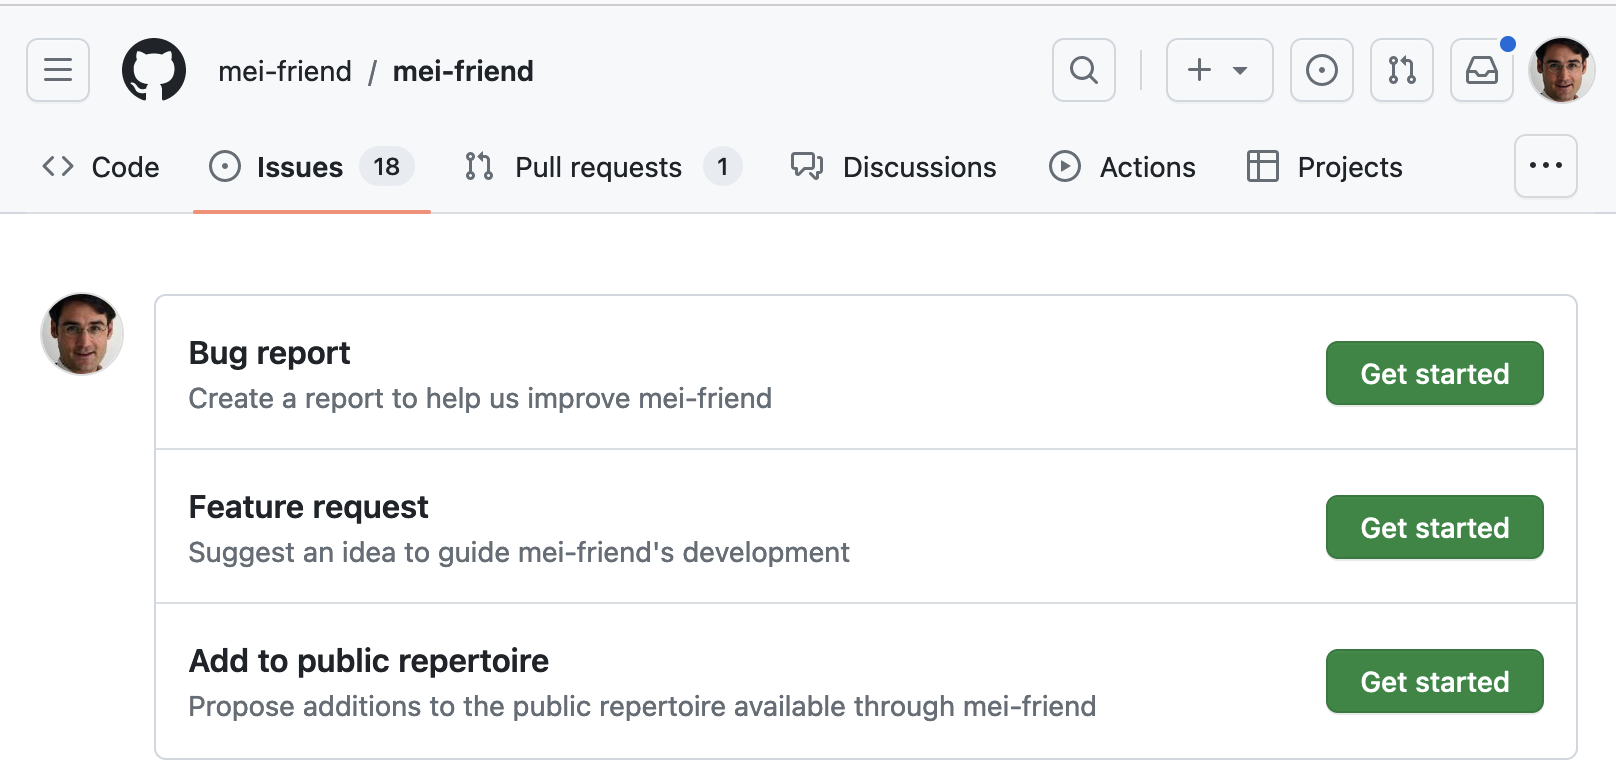Click the Pull requests count badge 1
The height and width of the screenshot is (776, 1616).
coord(722,166)
